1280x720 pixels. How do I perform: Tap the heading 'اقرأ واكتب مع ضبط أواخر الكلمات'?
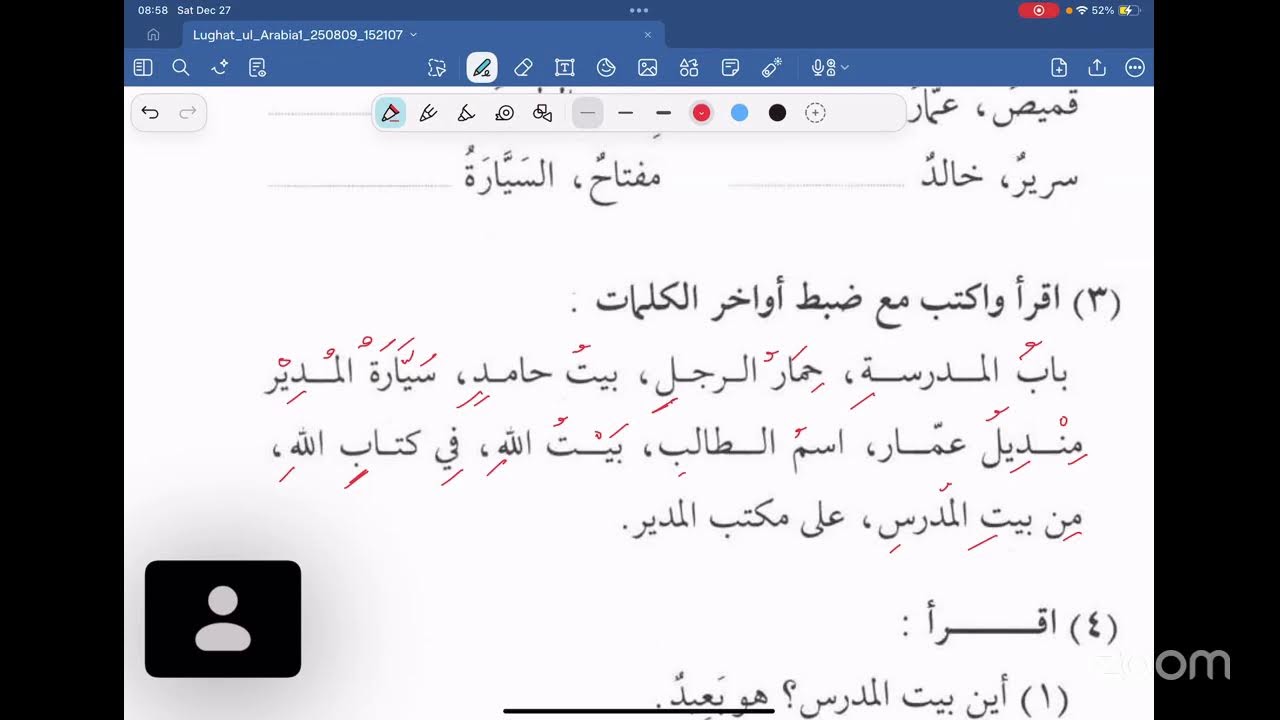[828, 301]
